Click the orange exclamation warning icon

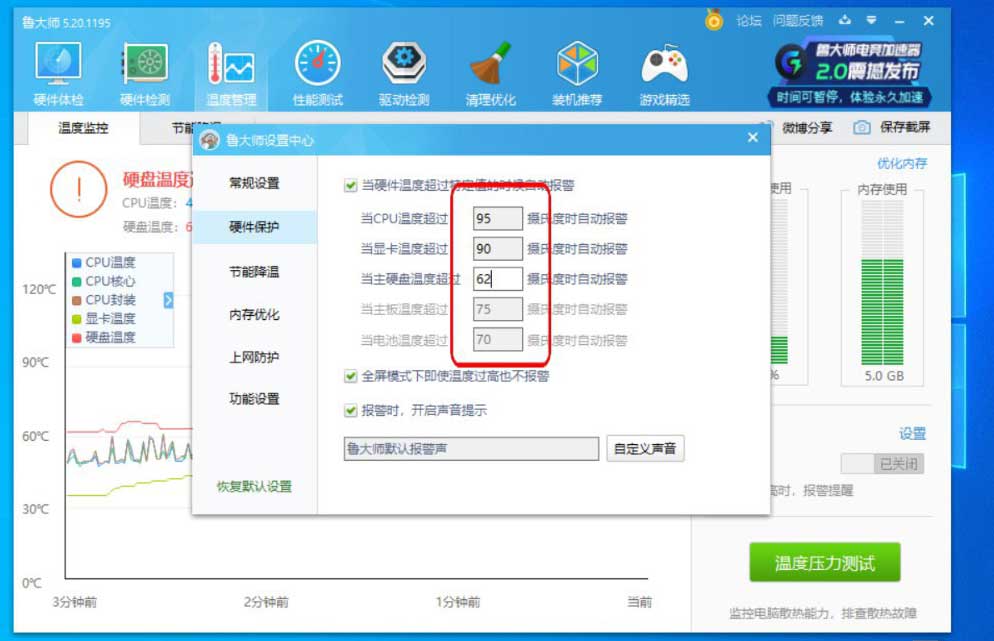pyautogui.click(x=79, y=189)
